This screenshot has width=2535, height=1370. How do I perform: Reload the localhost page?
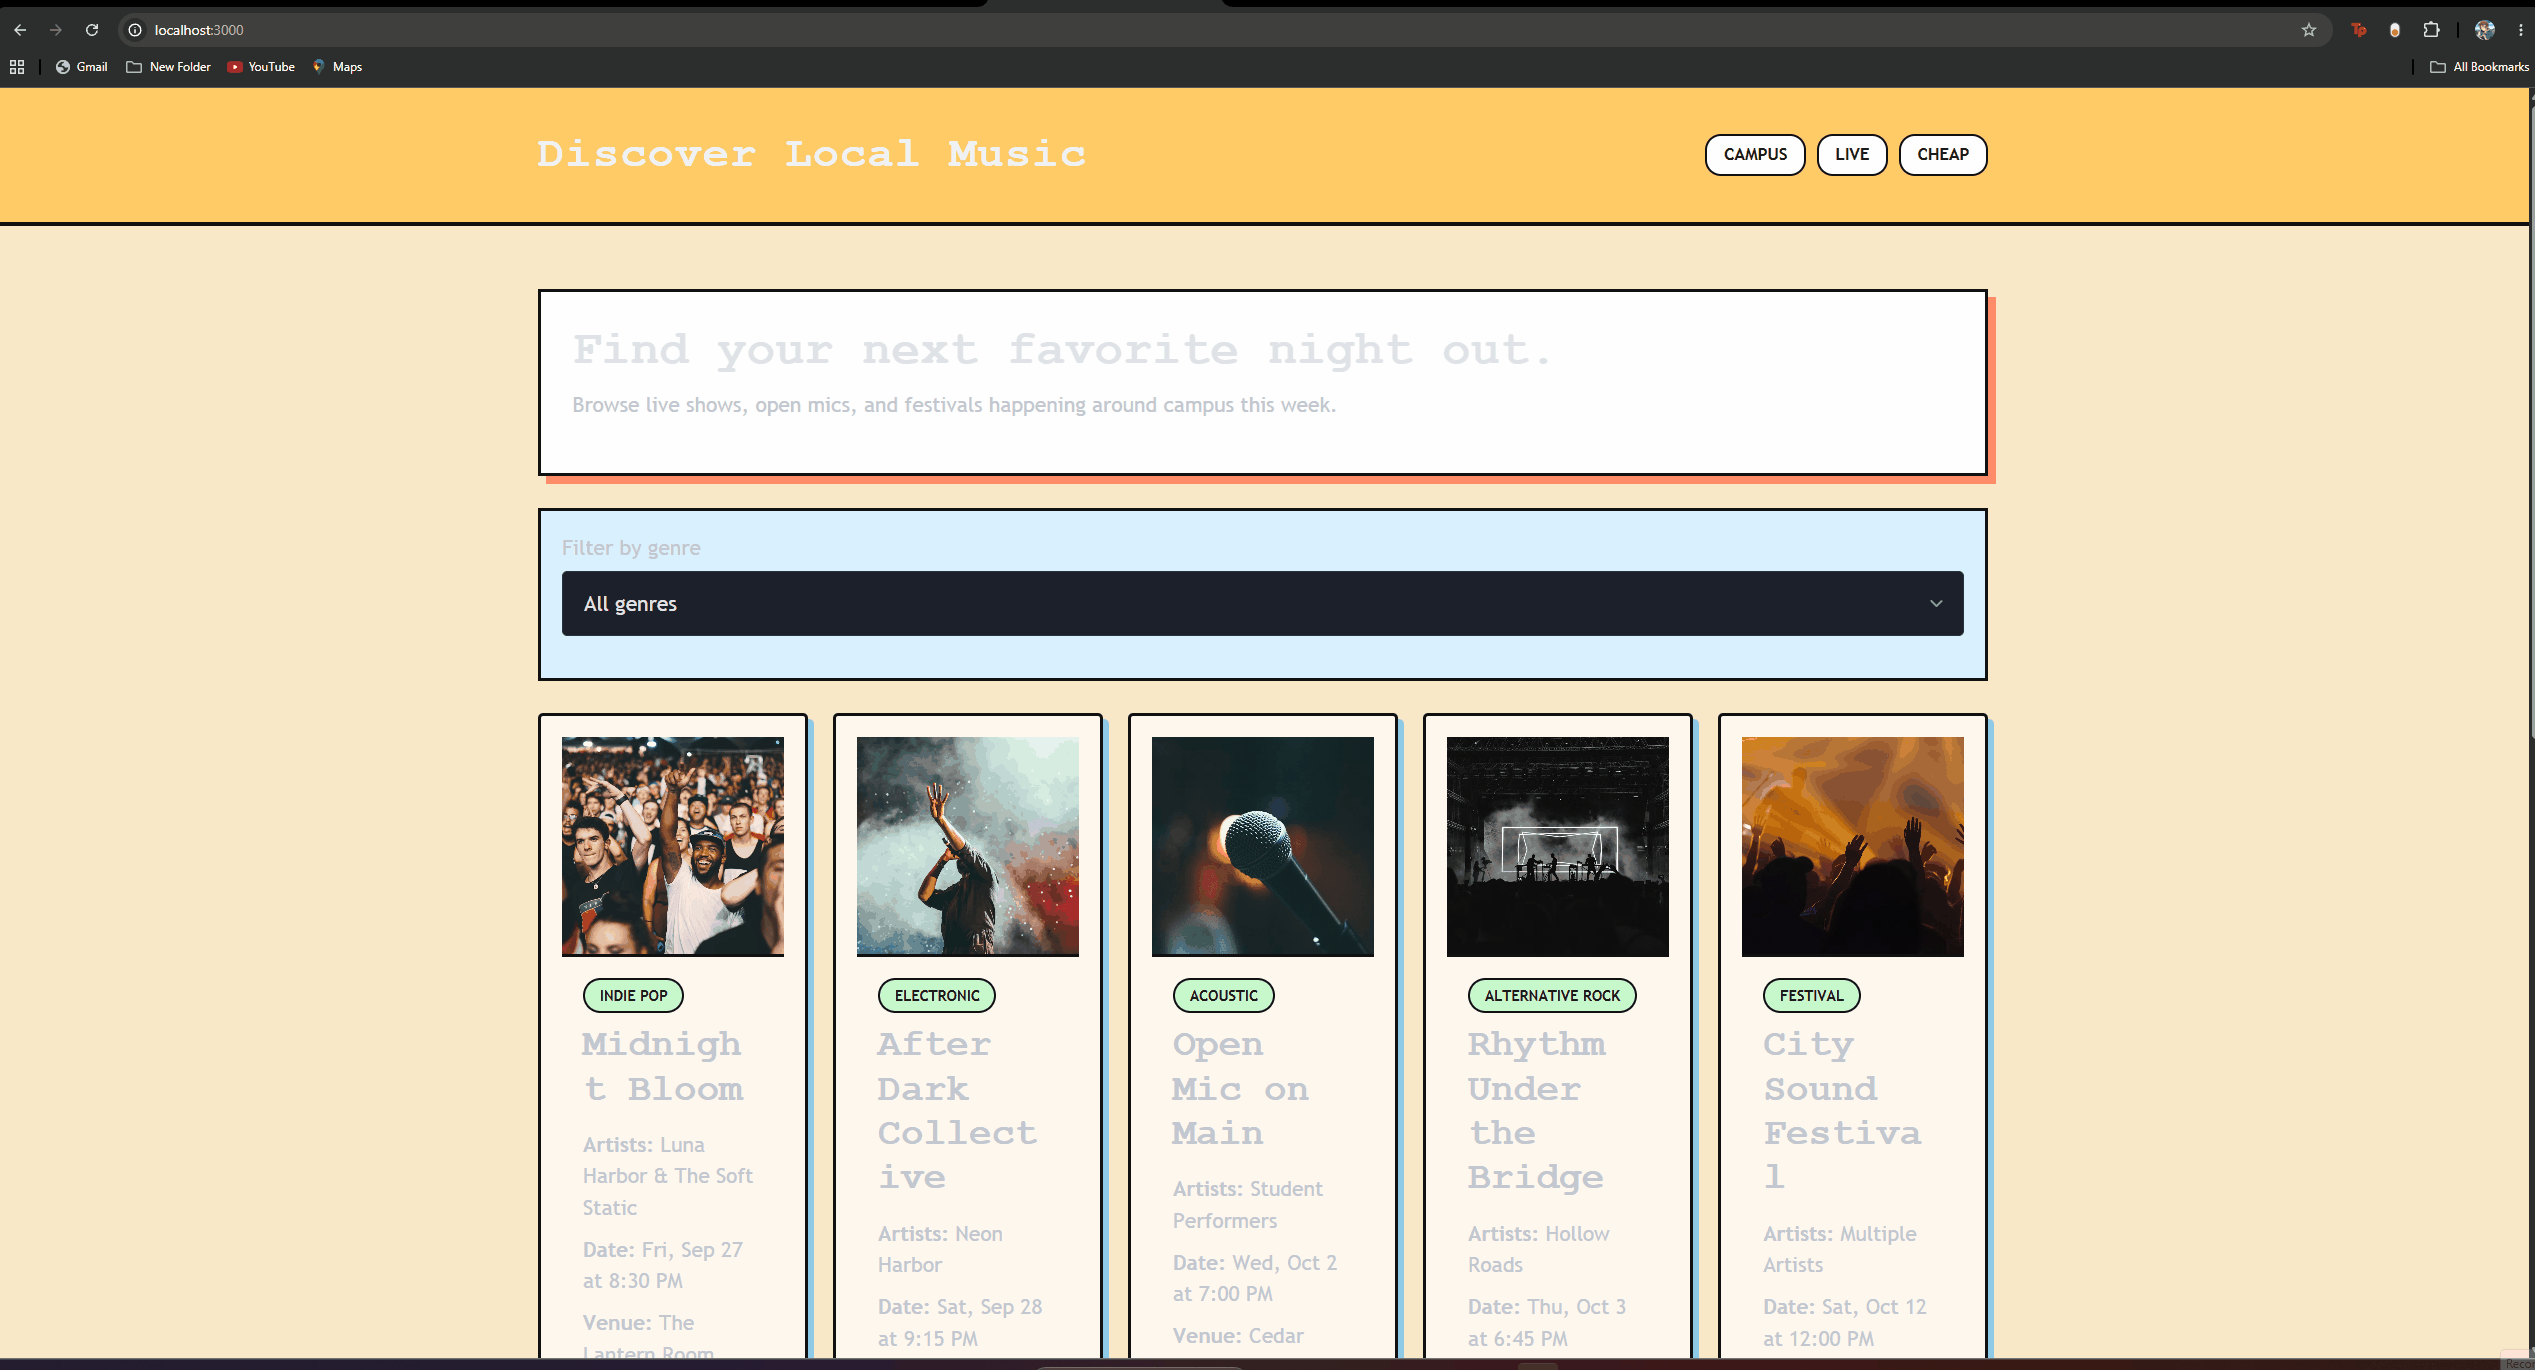point(92,30)
